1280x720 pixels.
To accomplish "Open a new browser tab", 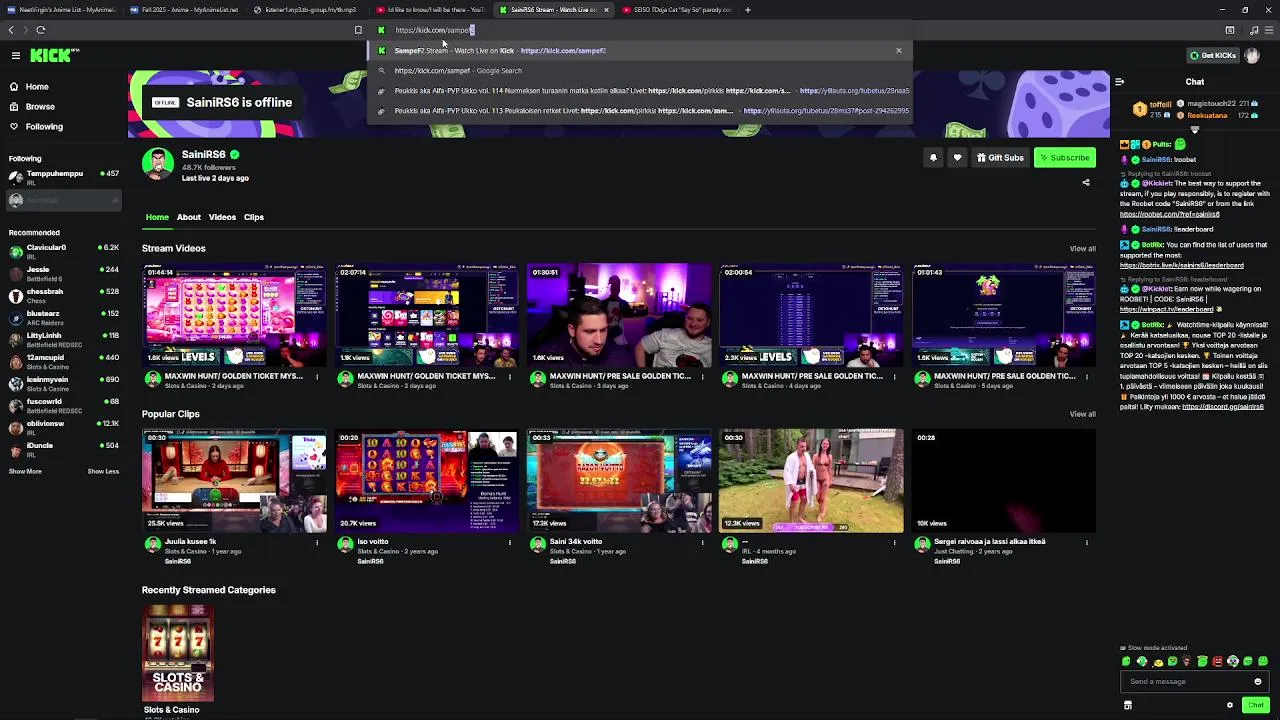I will pyautogui.click(x=748, y=10).
